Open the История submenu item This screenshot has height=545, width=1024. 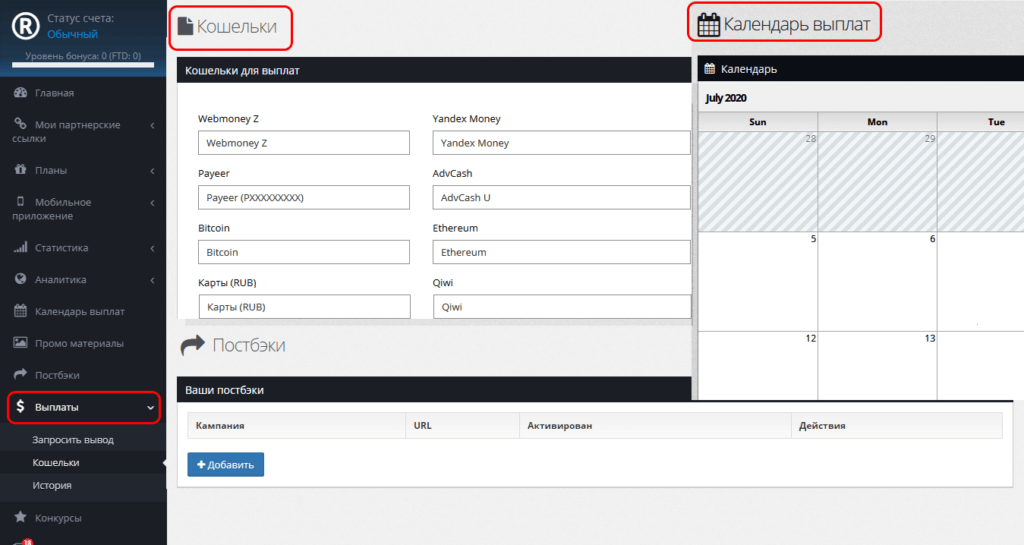click(51, 485)
